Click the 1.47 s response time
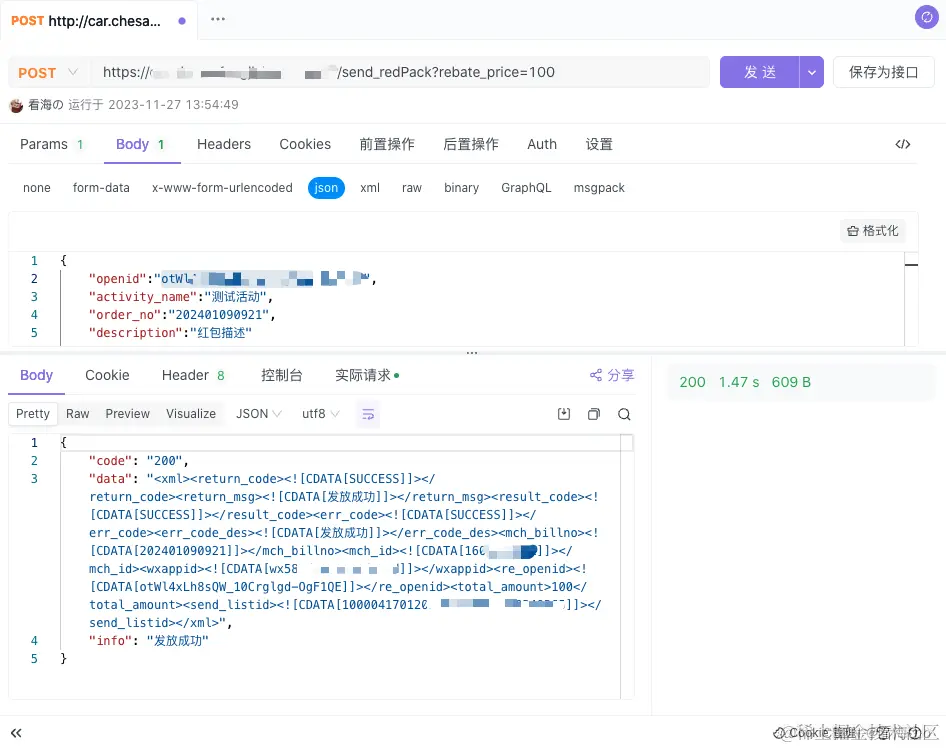 click(739, 382)
